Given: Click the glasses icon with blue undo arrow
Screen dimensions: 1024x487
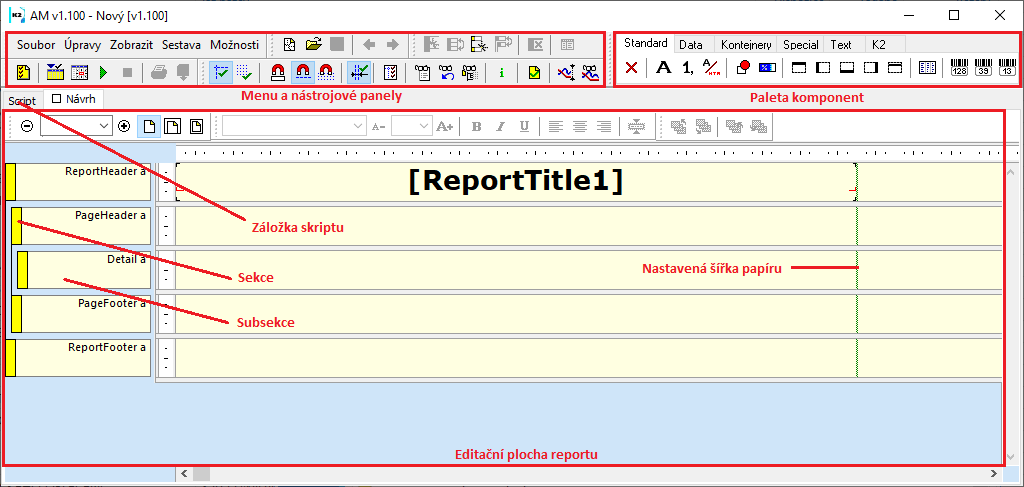Looking at the screenshot, I should point(446,72).
